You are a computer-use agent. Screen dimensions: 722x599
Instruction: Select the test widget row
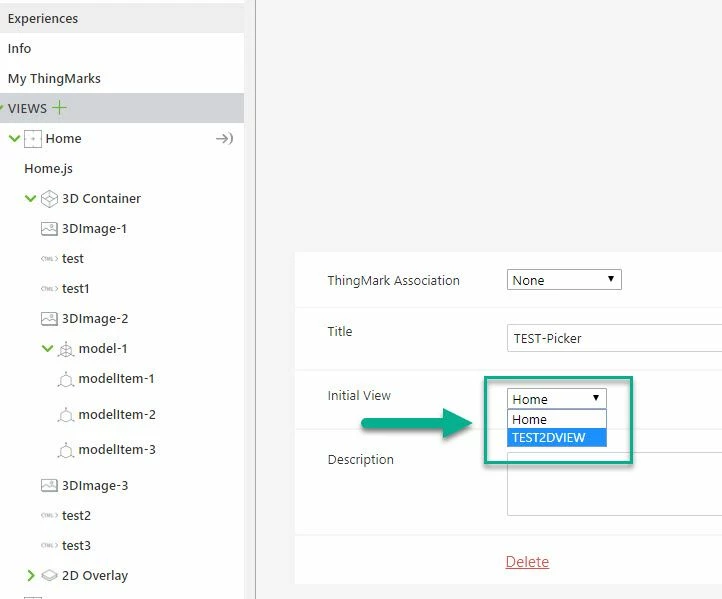pos(73,258)
